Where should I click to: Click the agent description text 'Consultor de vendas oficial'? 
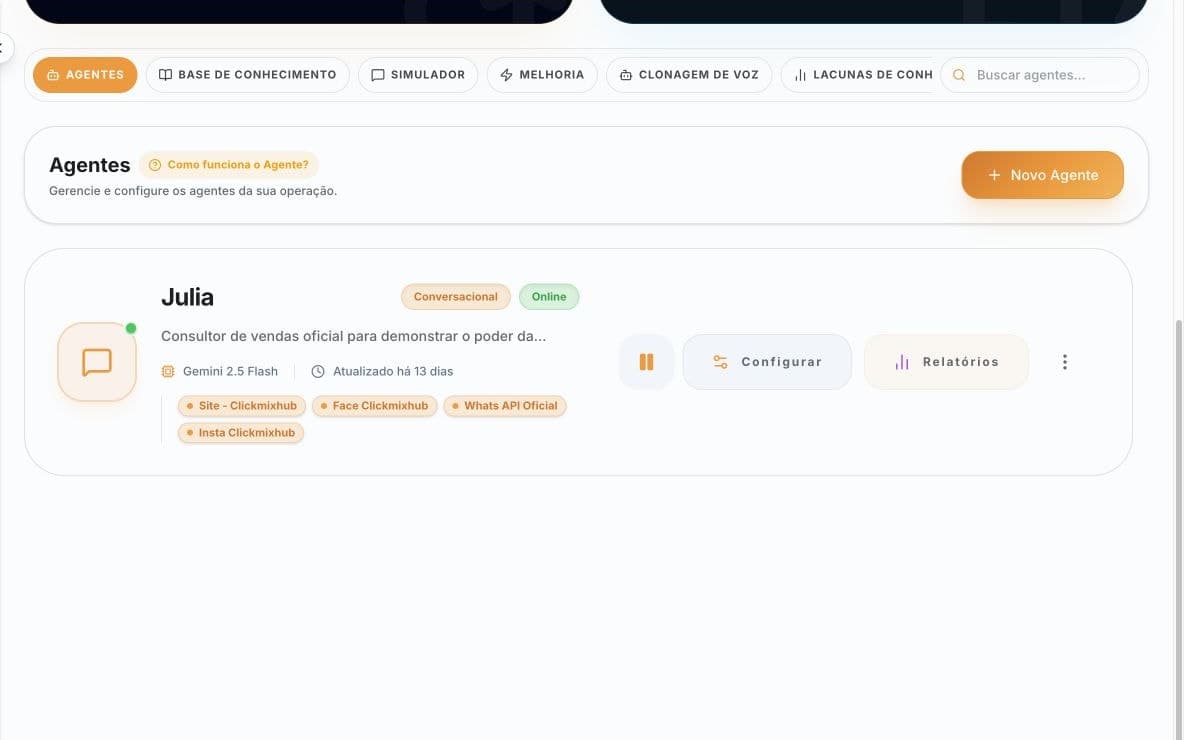pos(353,336)
